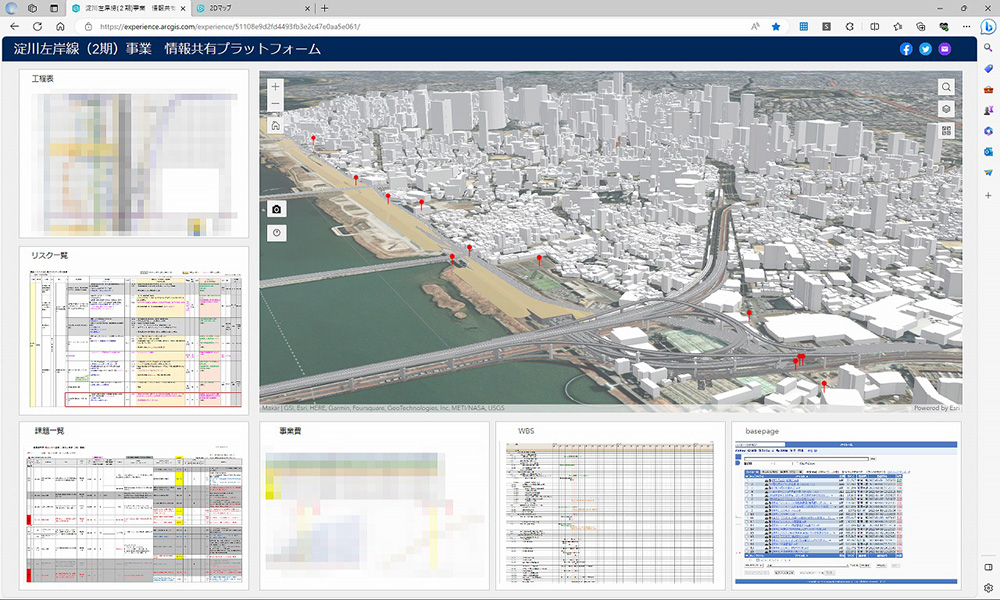Click the round clock widget below camera

[x=276, y=233]
